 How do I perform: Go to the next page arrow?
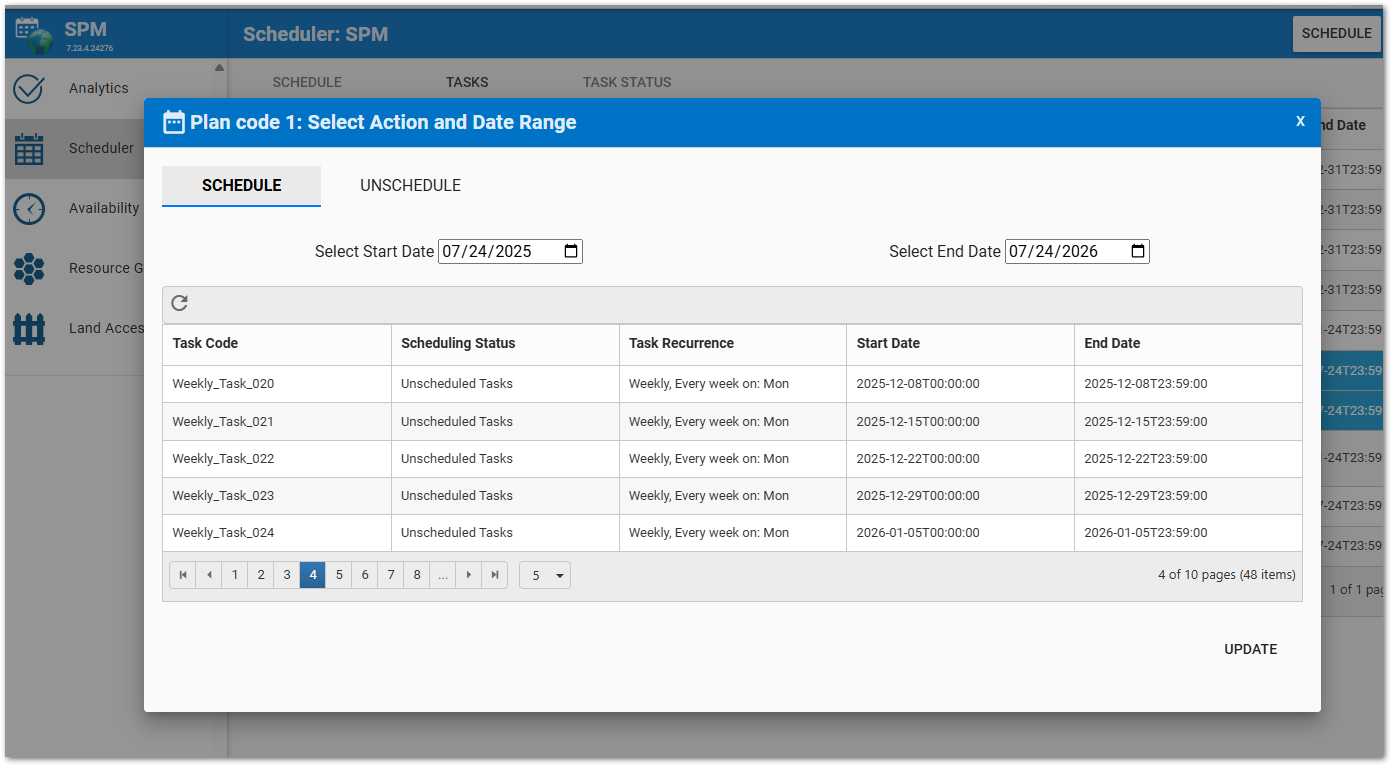pyautogui.click(x=469, y=575)
